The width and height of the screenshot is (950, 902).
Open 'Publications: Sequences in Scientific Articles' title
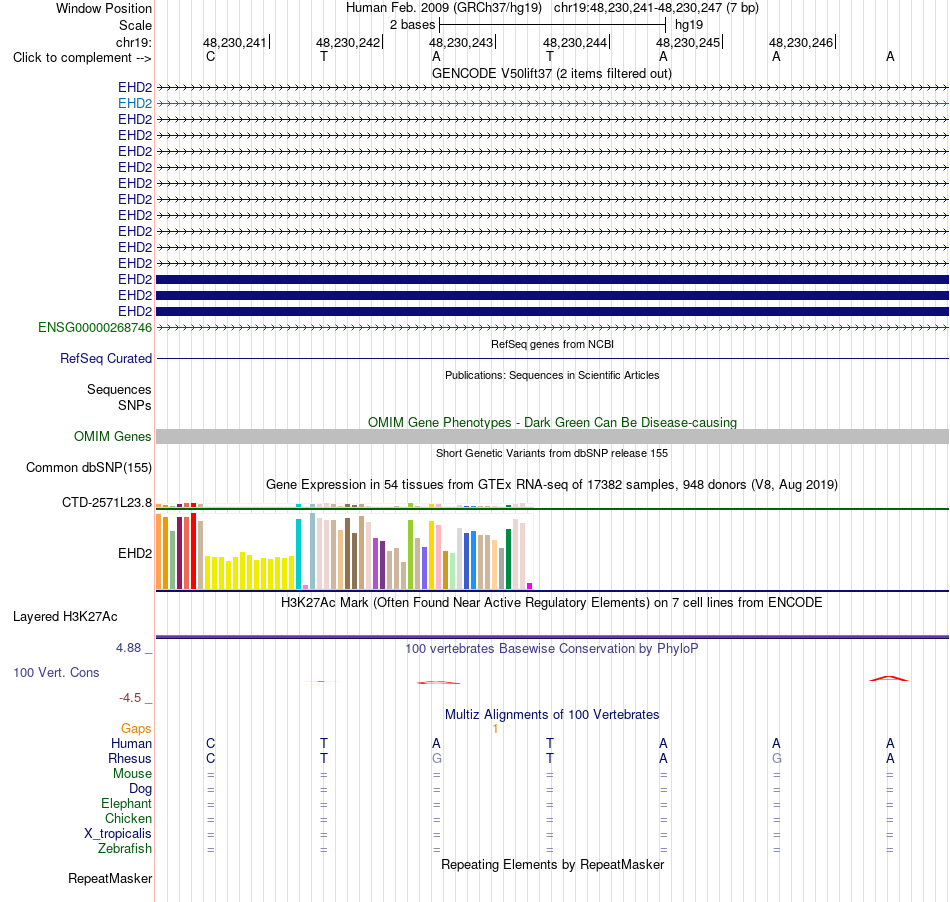[x=552, y=375]
